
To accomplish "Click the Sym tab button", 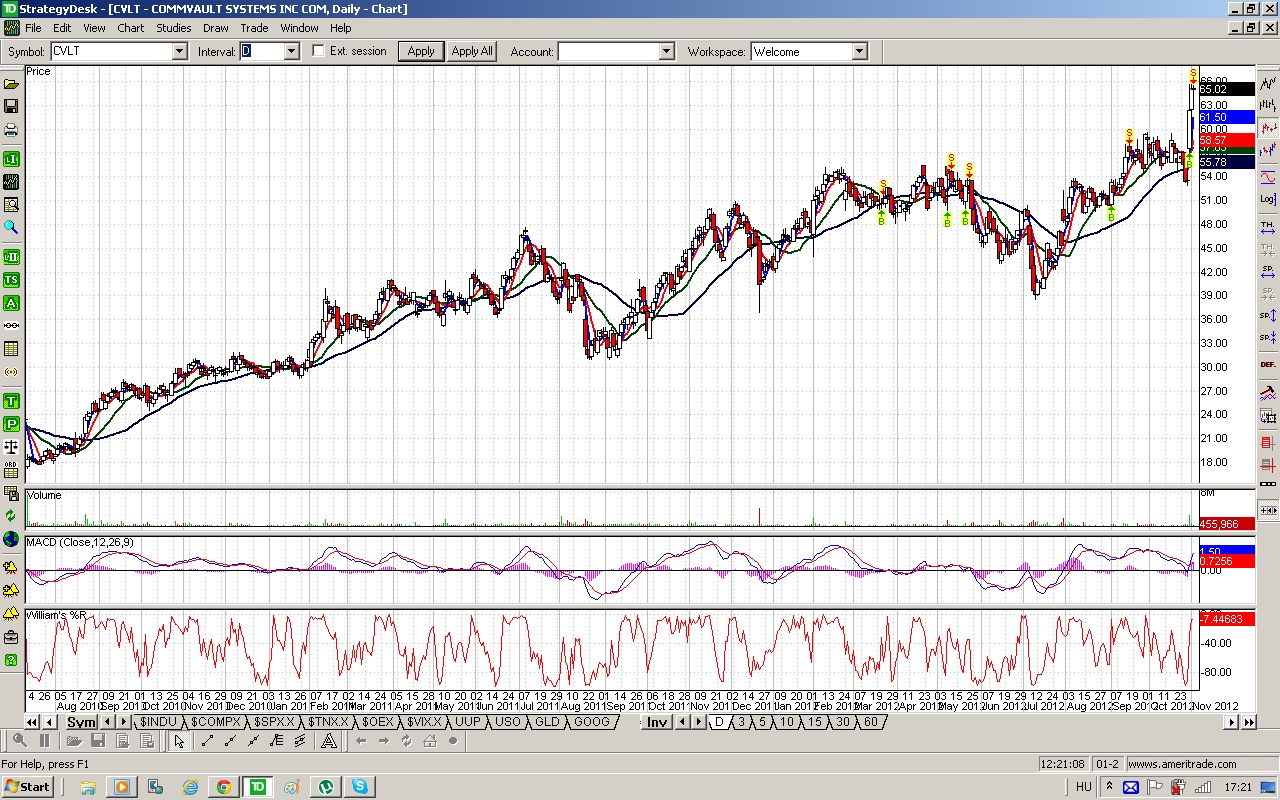I will pyautogui.click(x=81, y=722).
